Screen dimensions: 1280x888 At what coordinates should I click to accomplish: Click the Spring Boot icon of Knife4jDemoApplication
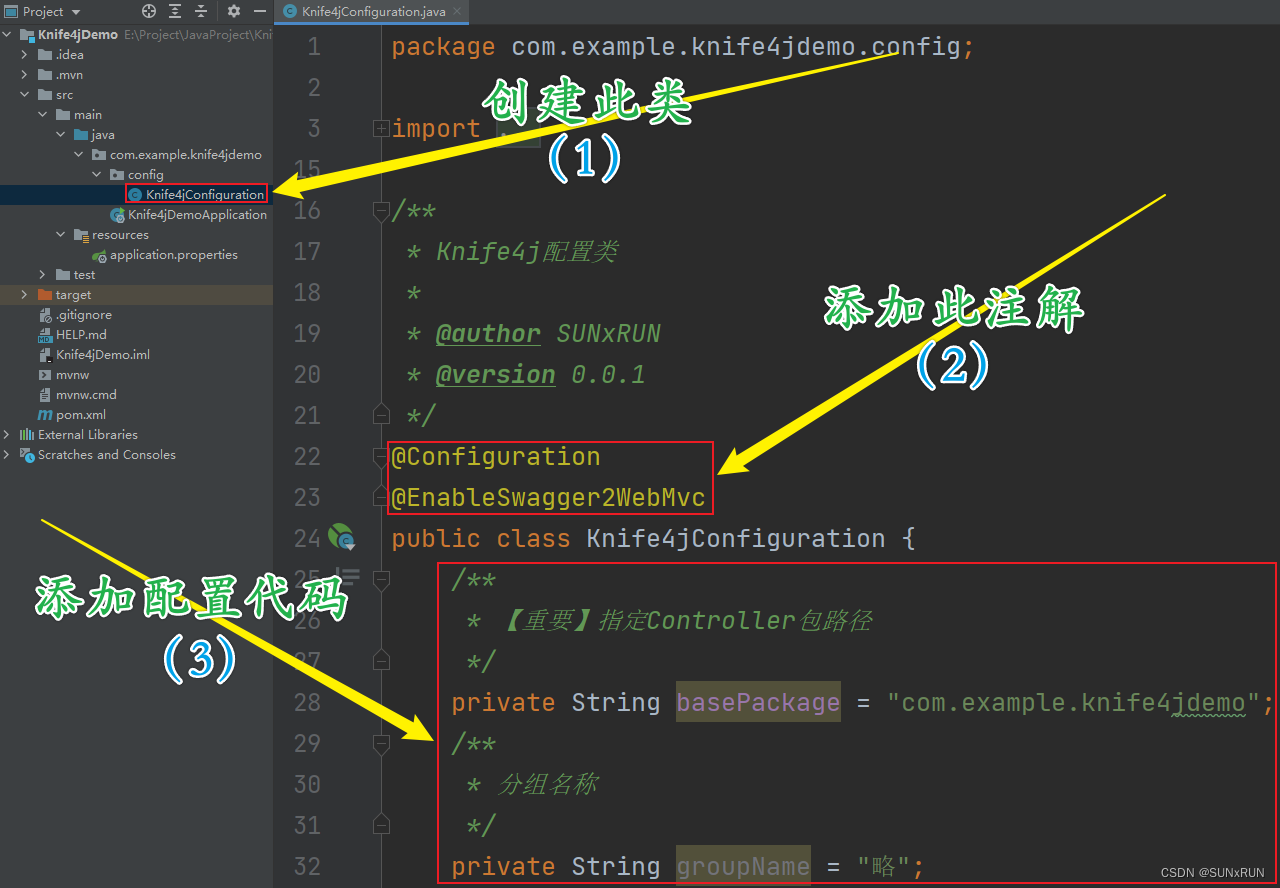click(118, 215)
